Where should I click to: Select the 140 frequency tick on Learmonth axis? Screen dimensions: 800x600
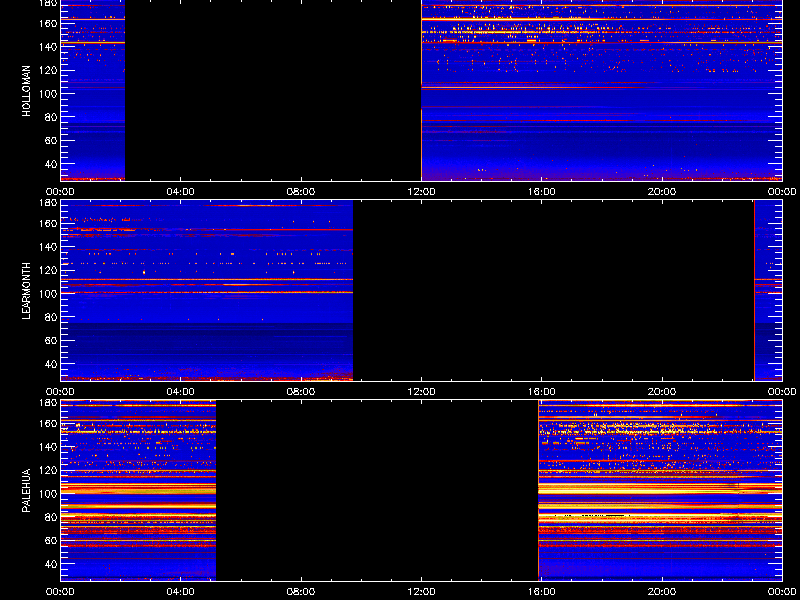pos(49,247)
